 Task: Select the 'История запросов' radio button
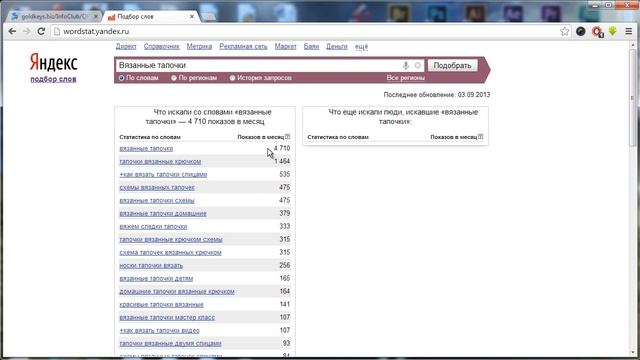coord(232,78)
